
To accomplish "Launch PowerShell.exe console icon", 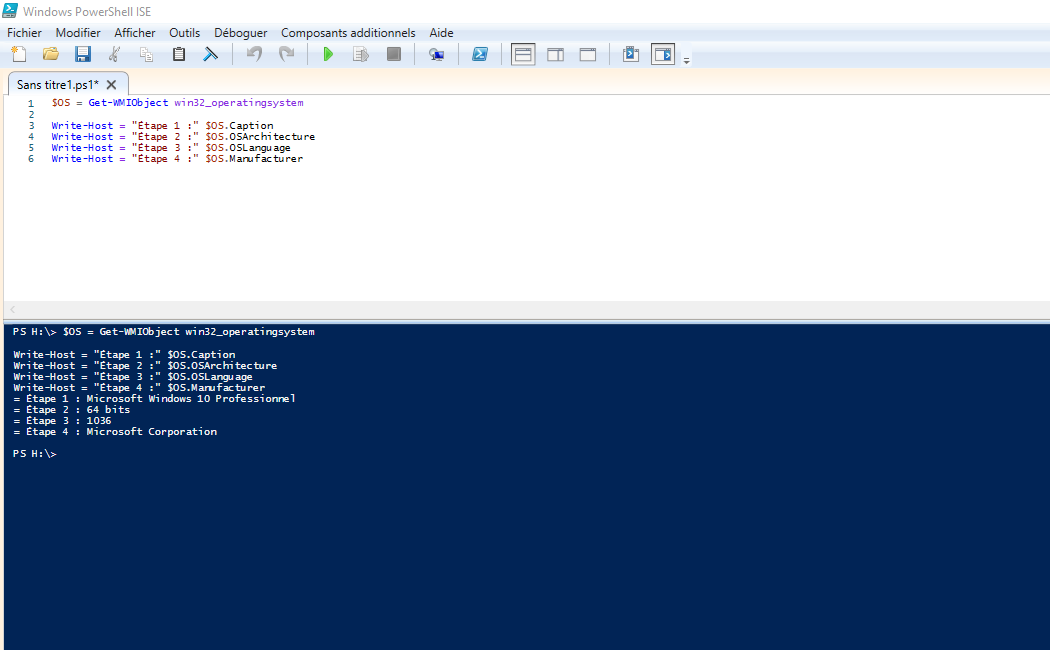I will [x=480, y=54].
